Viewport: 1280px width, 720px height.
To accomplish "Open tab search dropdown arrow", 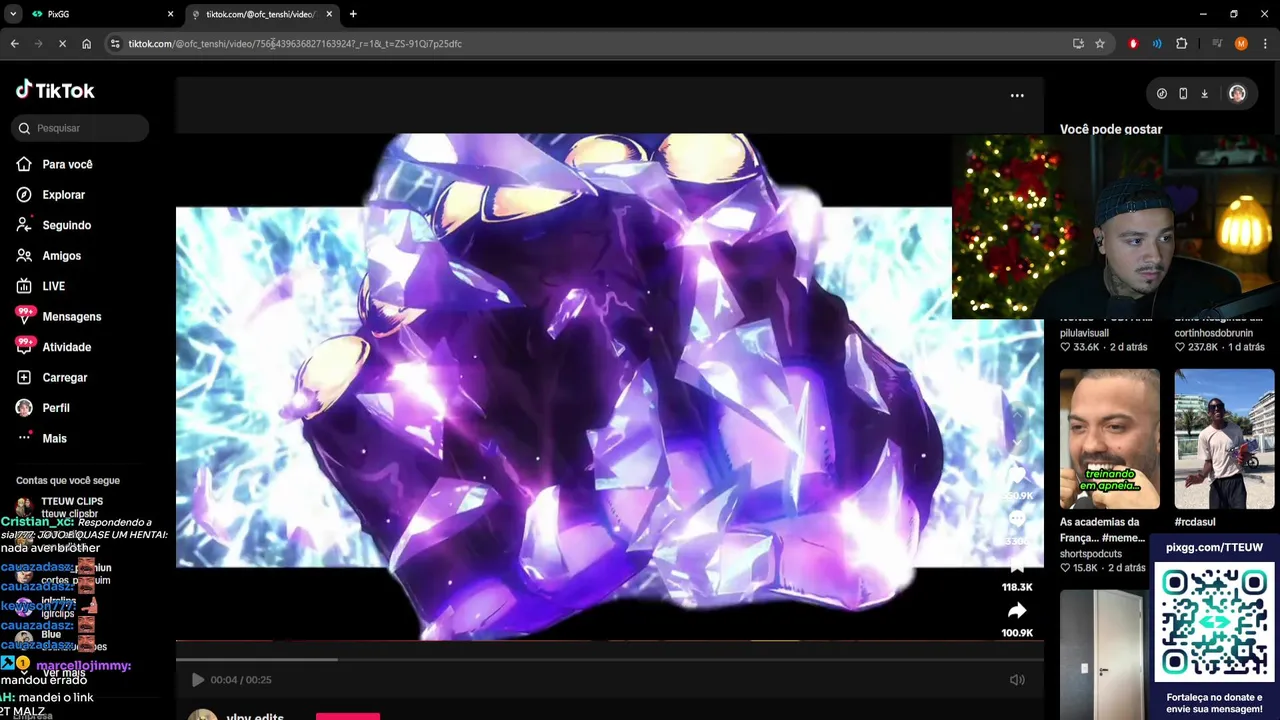I will pyautogui.click(x=13, y=14).
